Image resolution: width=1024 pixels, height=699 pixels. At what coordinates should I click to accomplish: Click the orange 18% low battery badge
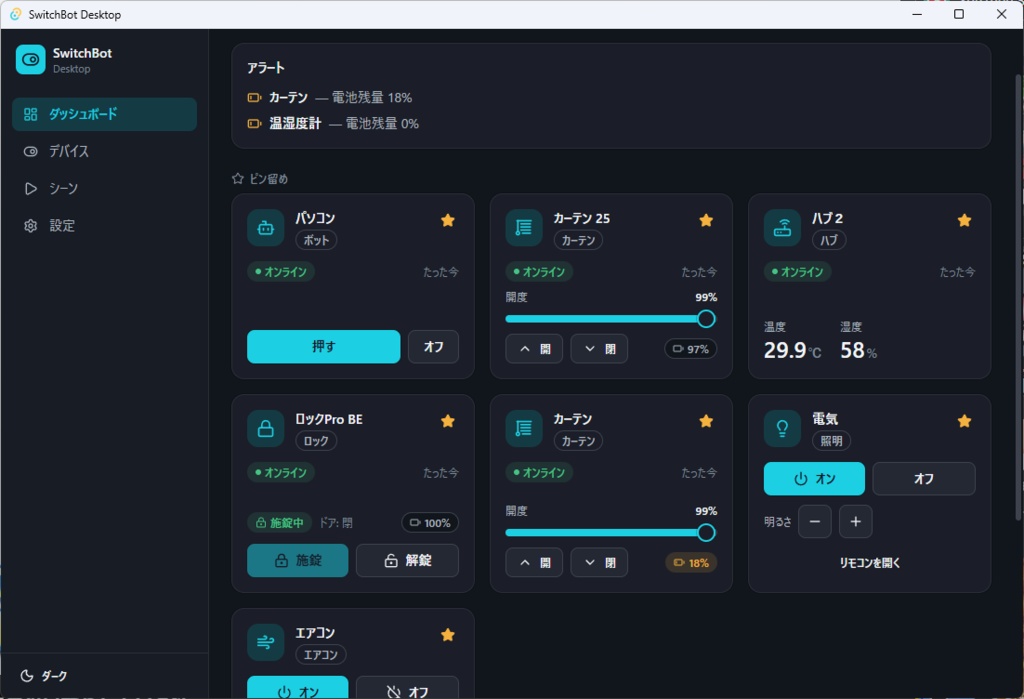click(691, 562)
